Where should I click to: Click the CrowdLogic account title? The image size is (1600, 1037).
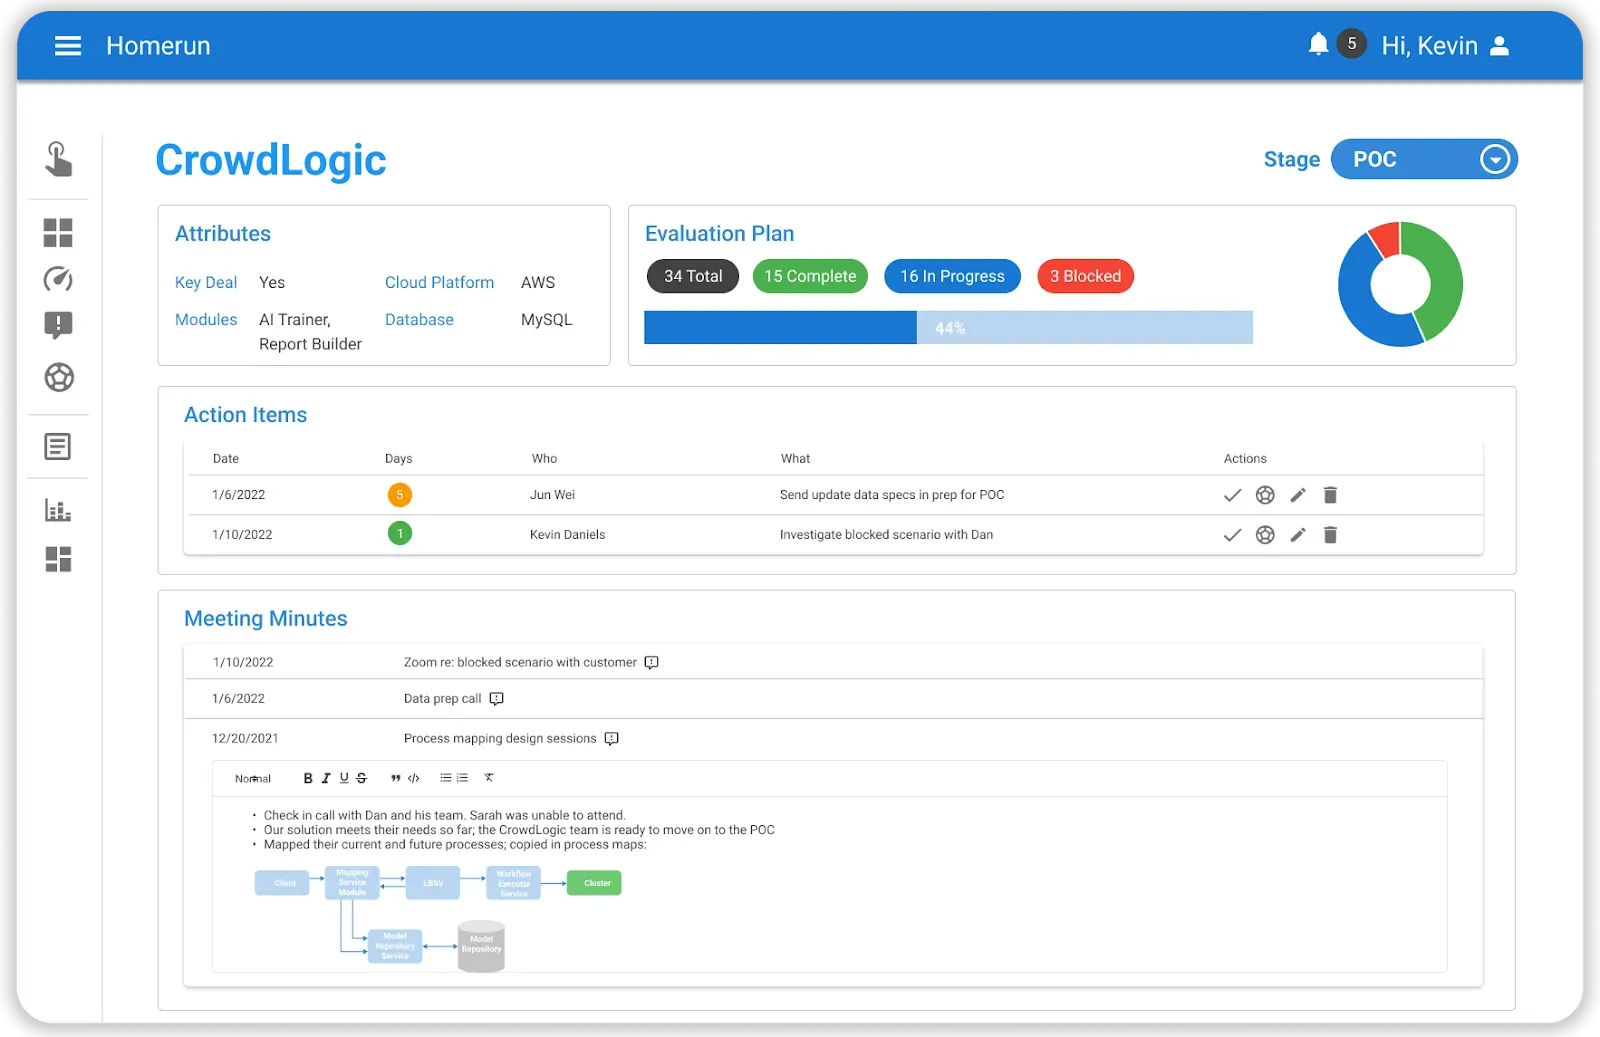[271, 160]
